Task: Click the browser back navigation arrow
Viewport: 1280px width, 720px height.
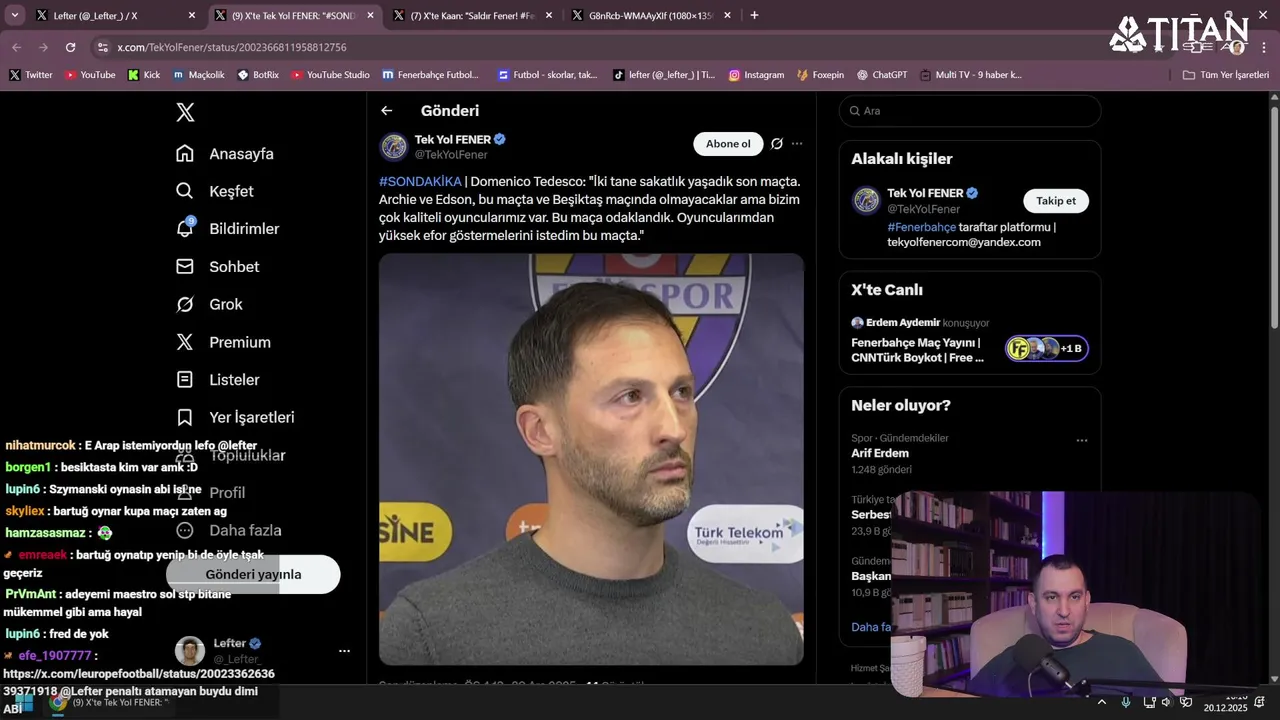Action: [x=16, y=47]
